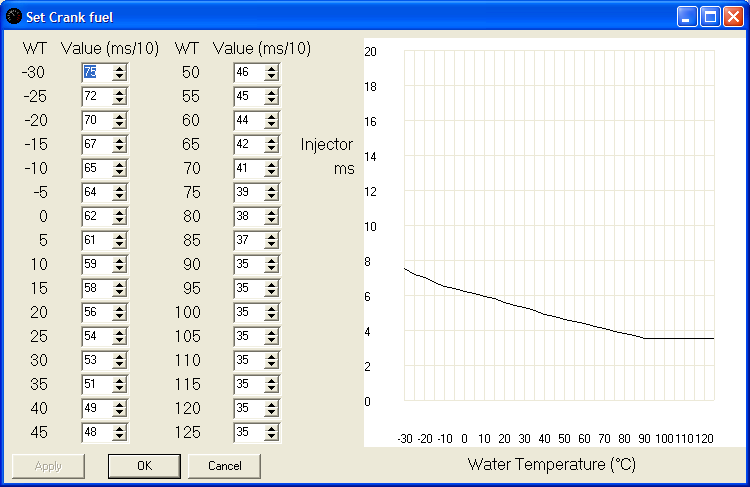Click the Apply button

[x=48, y=466]
